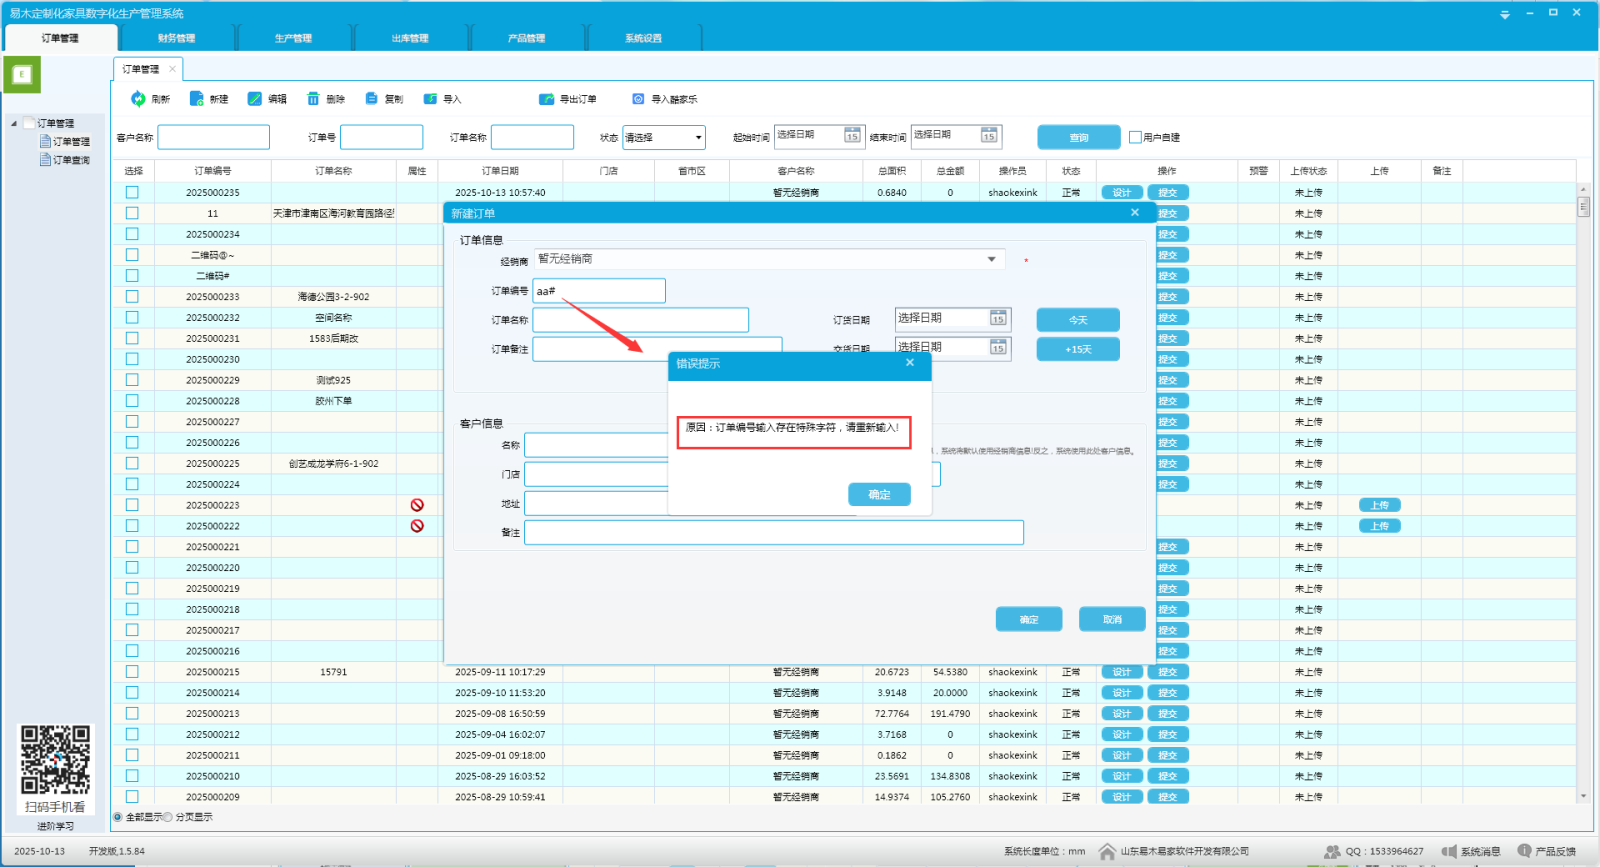
Task: Select the Paged display (分页显示) radio button
Action: [x=168, y=817]
